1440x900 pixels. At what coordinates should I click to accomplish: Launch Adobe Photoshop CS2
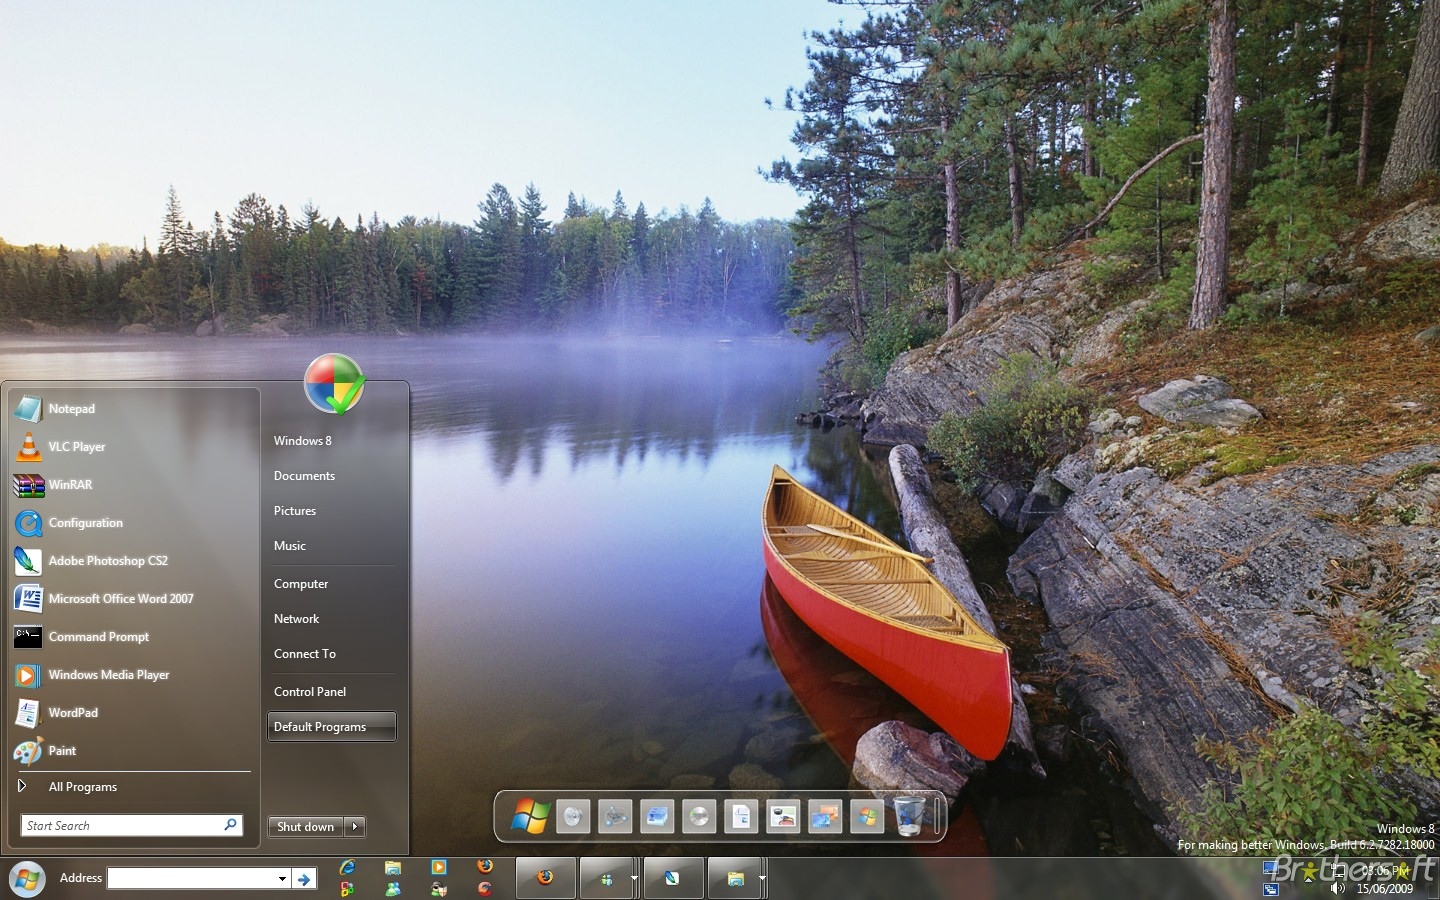[108, 560]
